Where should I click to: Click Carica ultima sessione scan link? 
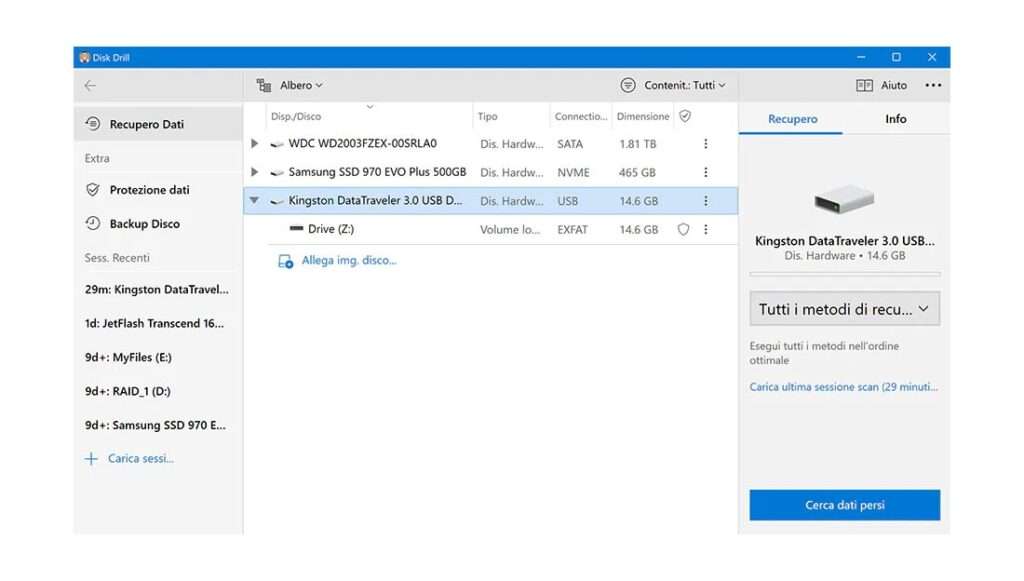point(843,386)
